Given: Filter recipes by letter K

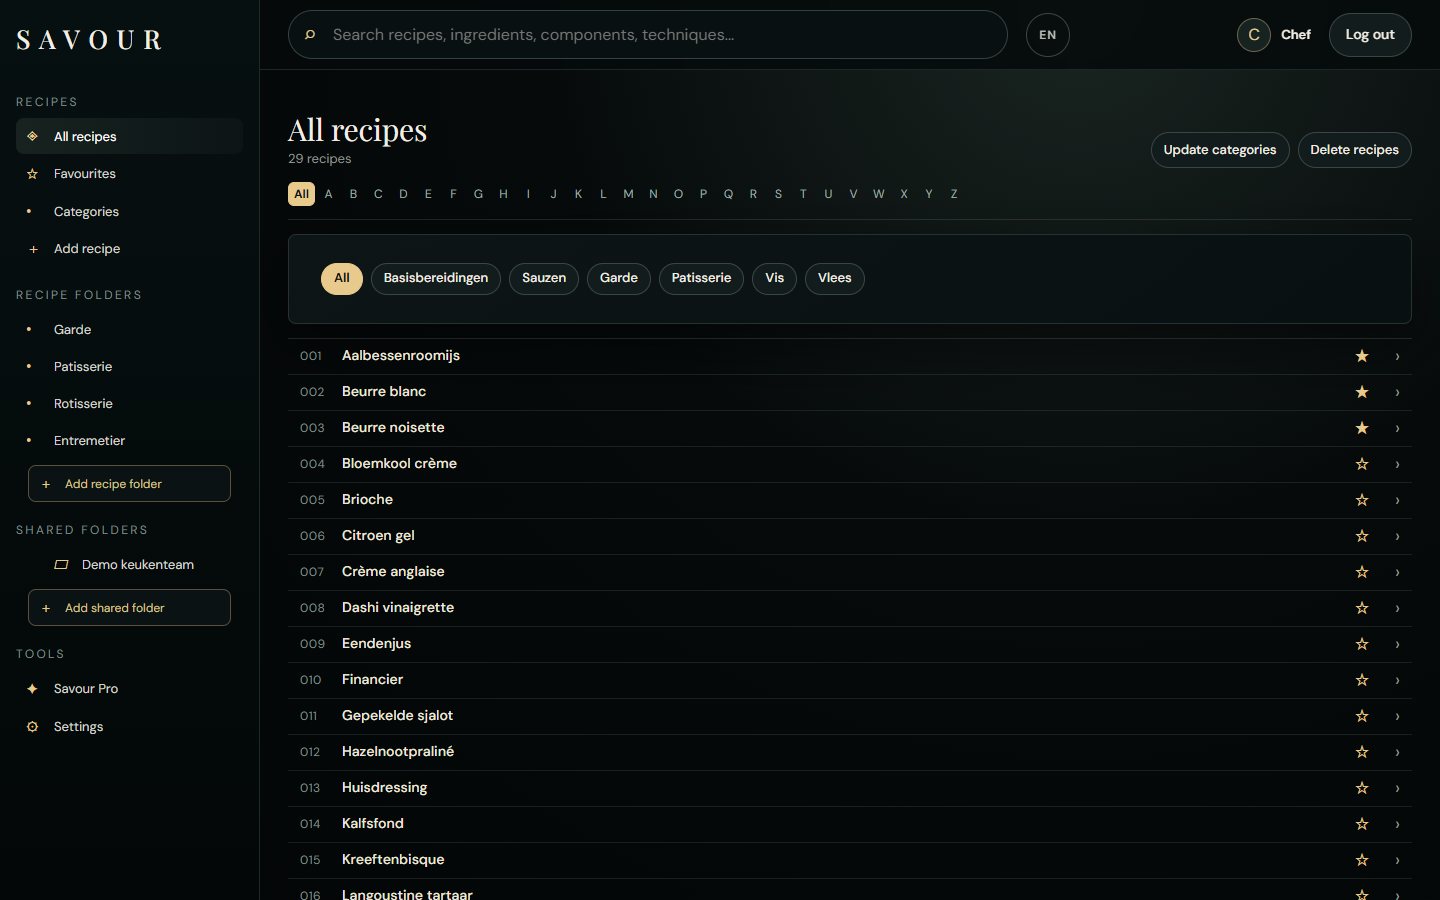Looking at the screenshot, I should tap(578, 194).
